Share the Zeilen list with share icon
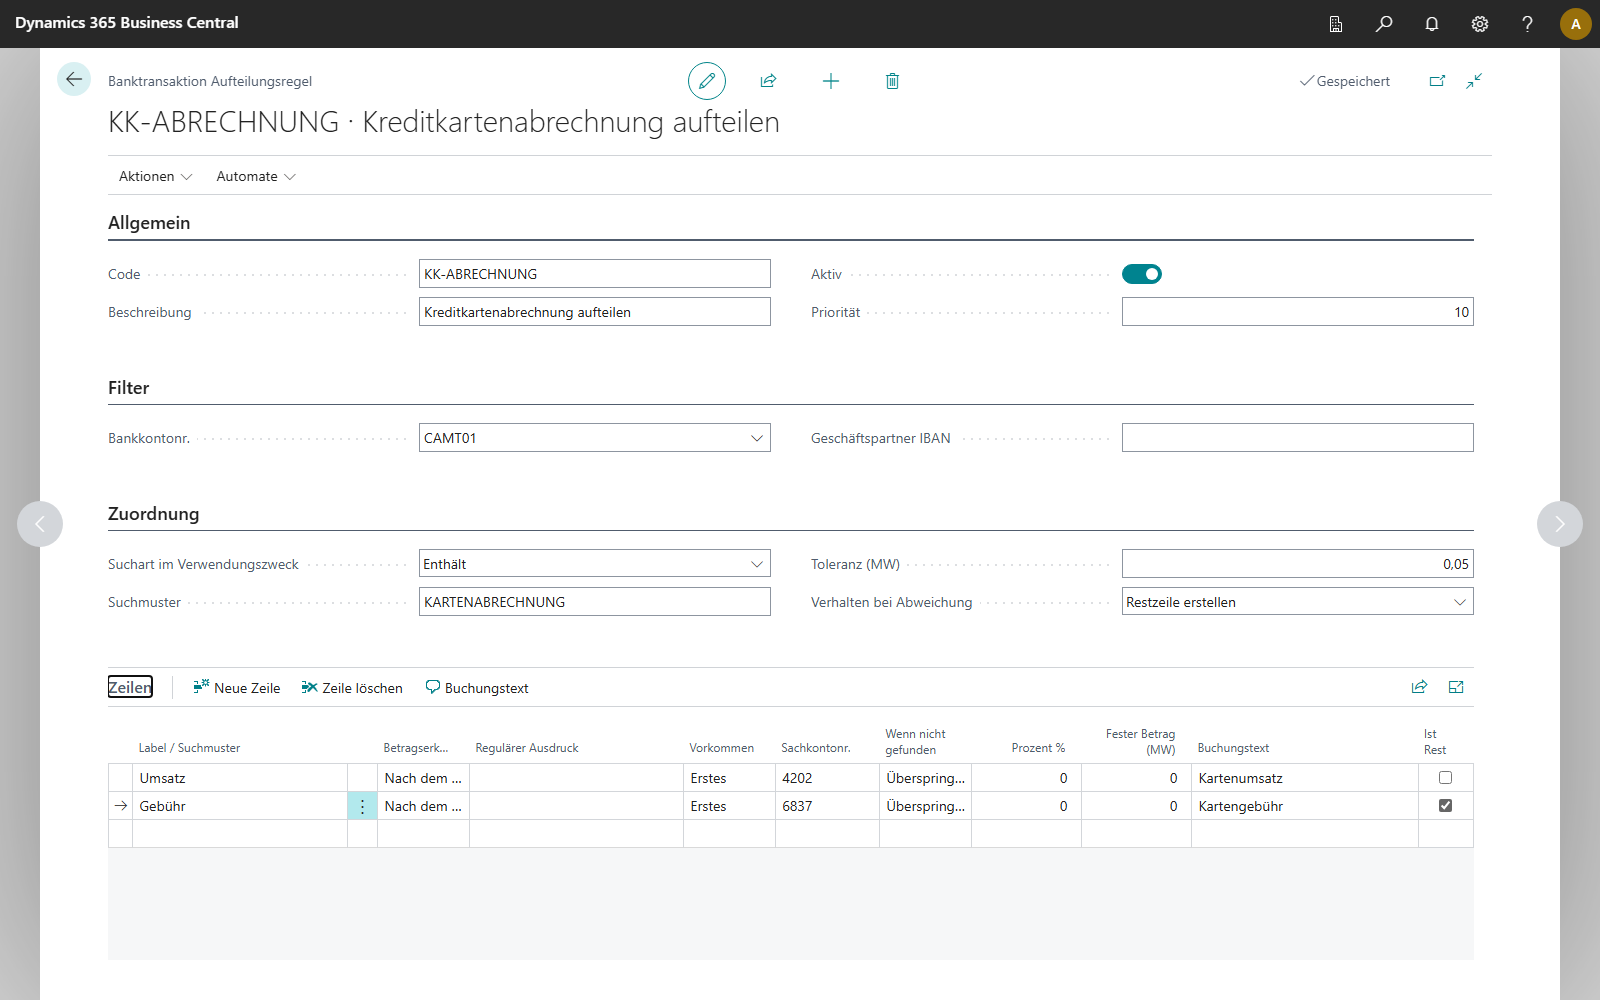This screenshot has width=1600, height=1000. point(1419,687)
